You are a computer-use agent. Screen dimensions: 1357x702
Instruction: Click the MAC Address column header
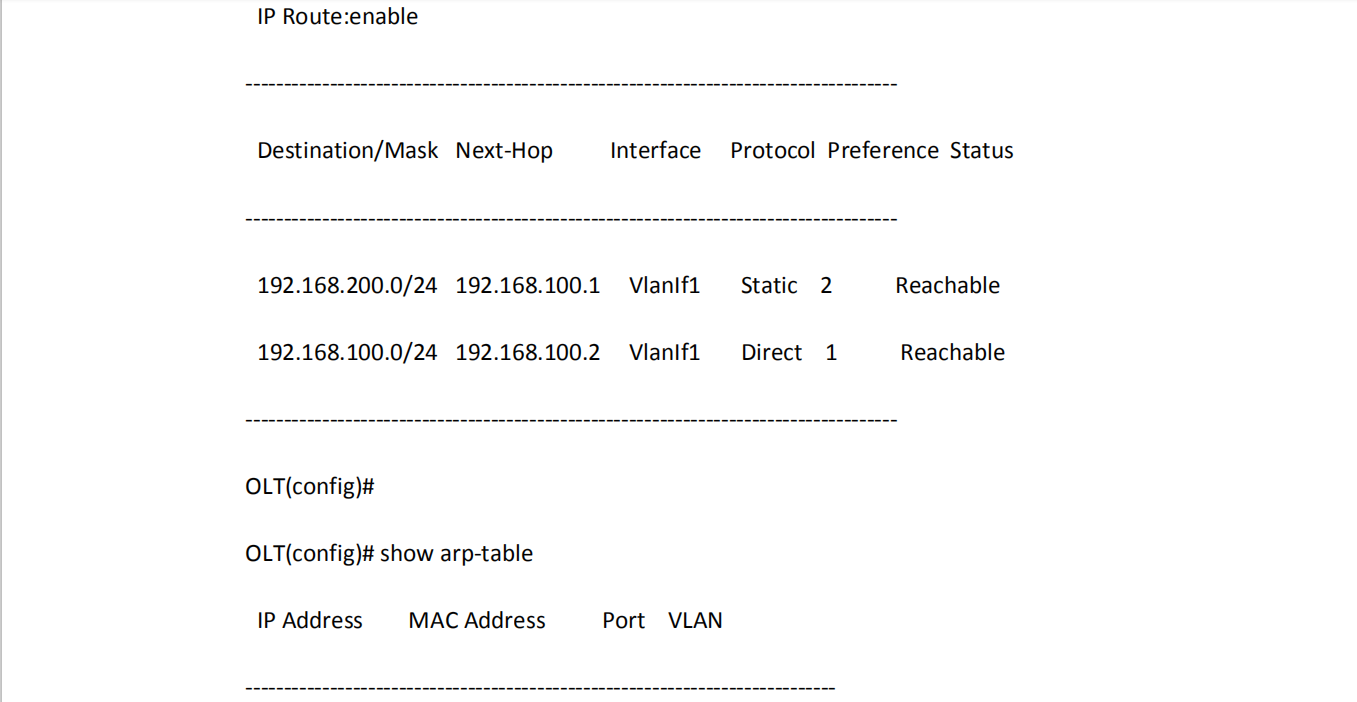pyautogui.click(x=477, y=621)
